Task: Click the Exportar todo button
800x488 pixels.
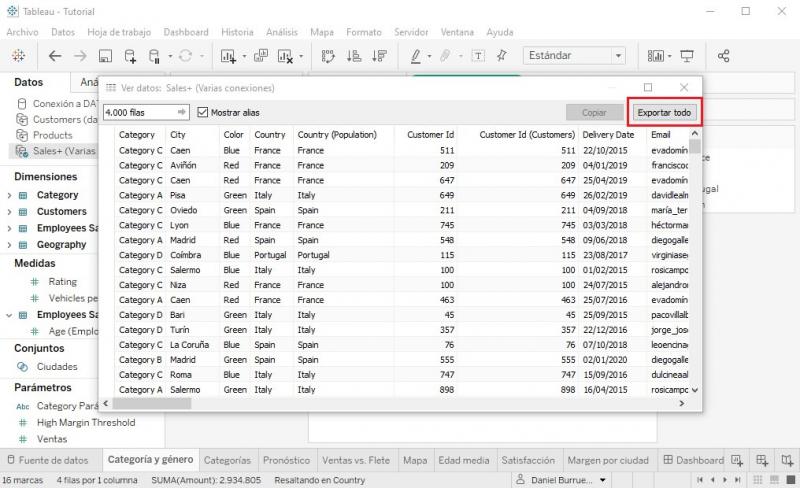Action: pyautogui.click(x=664, y=113)
